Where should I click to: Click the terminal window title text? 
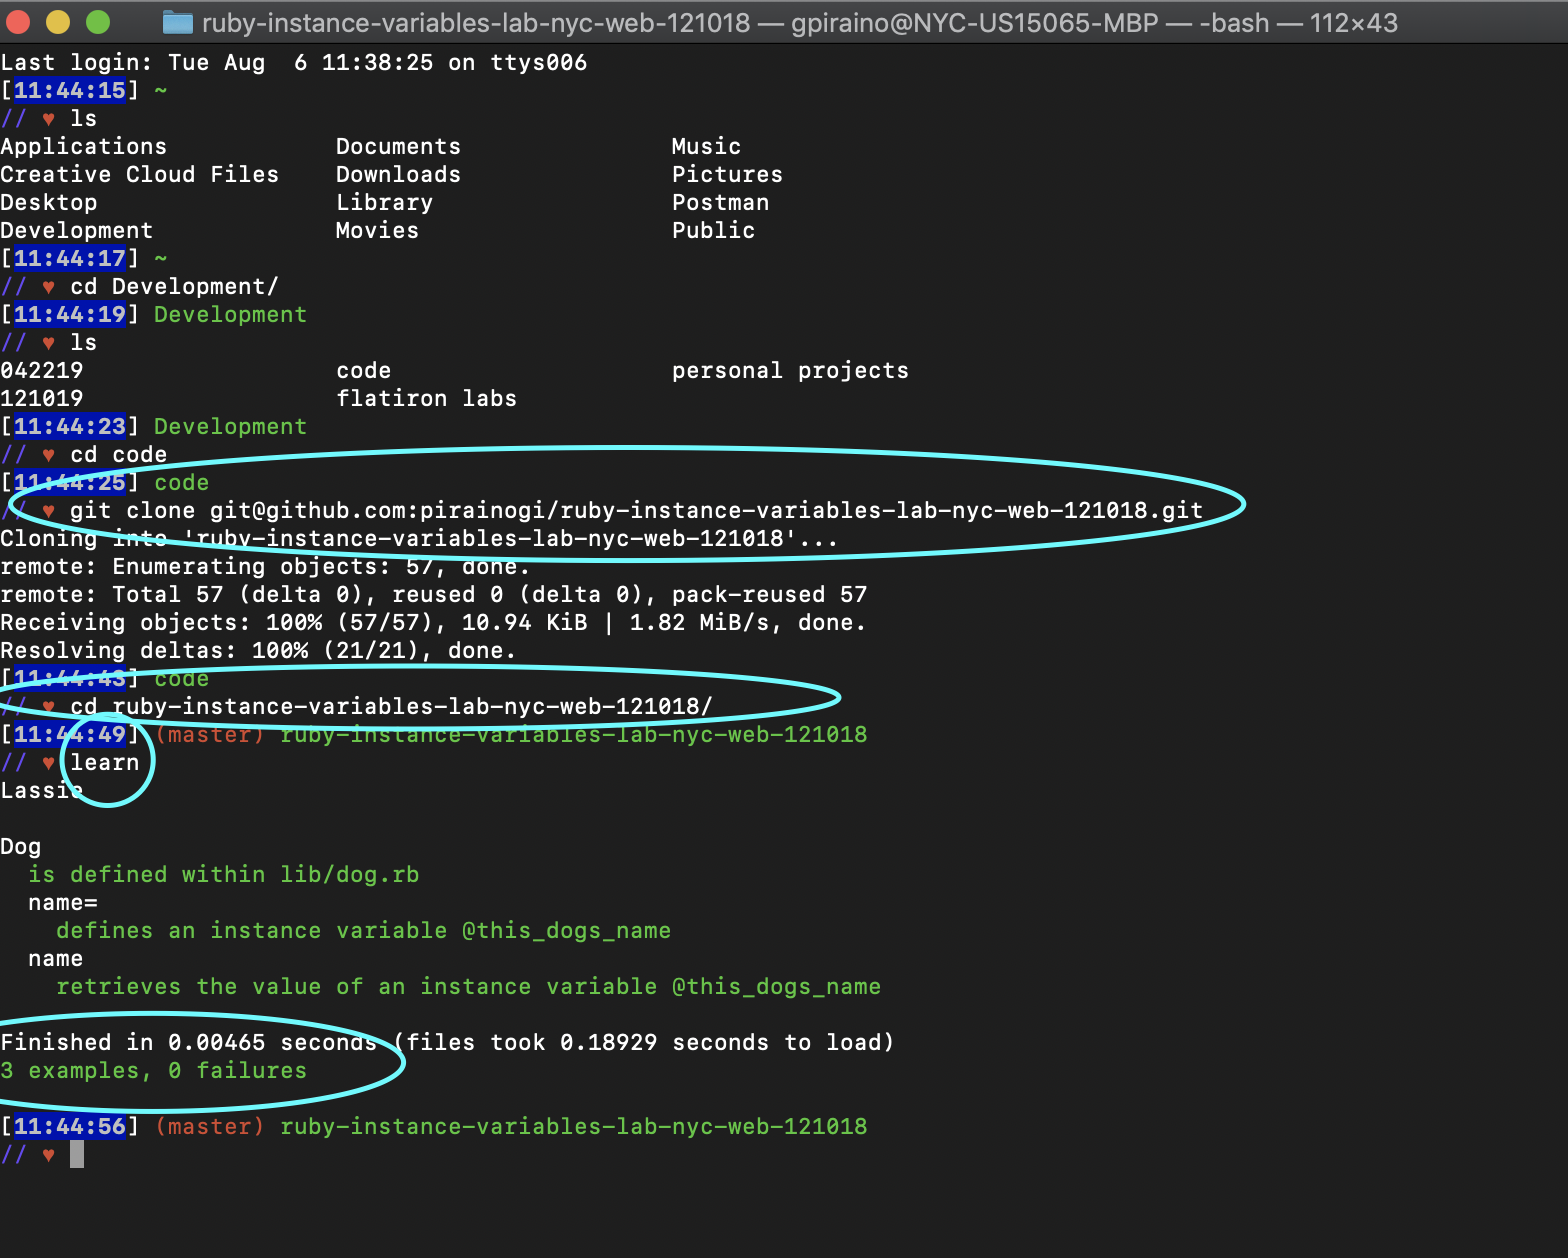[799, 22]
